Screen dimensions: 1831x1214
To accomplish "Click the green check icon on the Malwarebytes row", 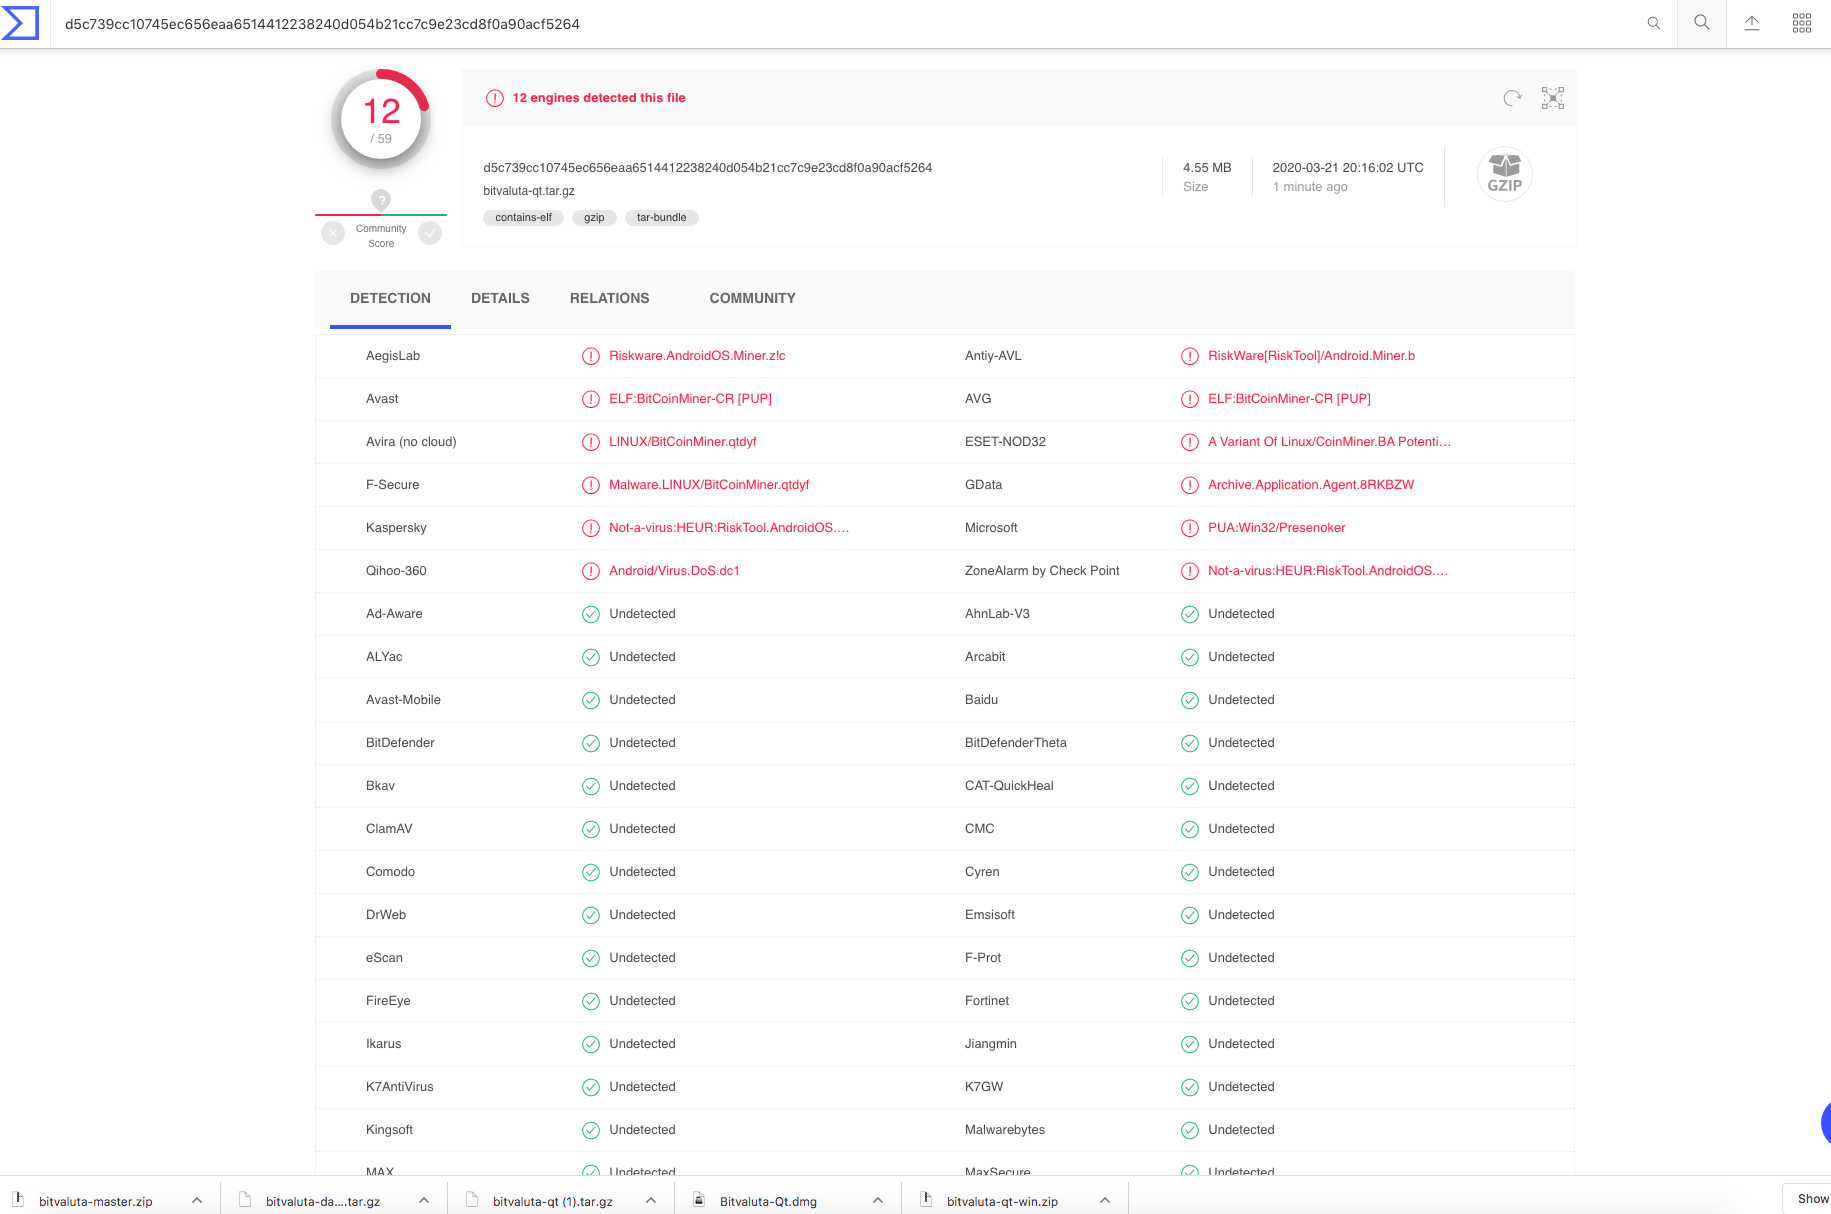I will pos(1190,1130).
